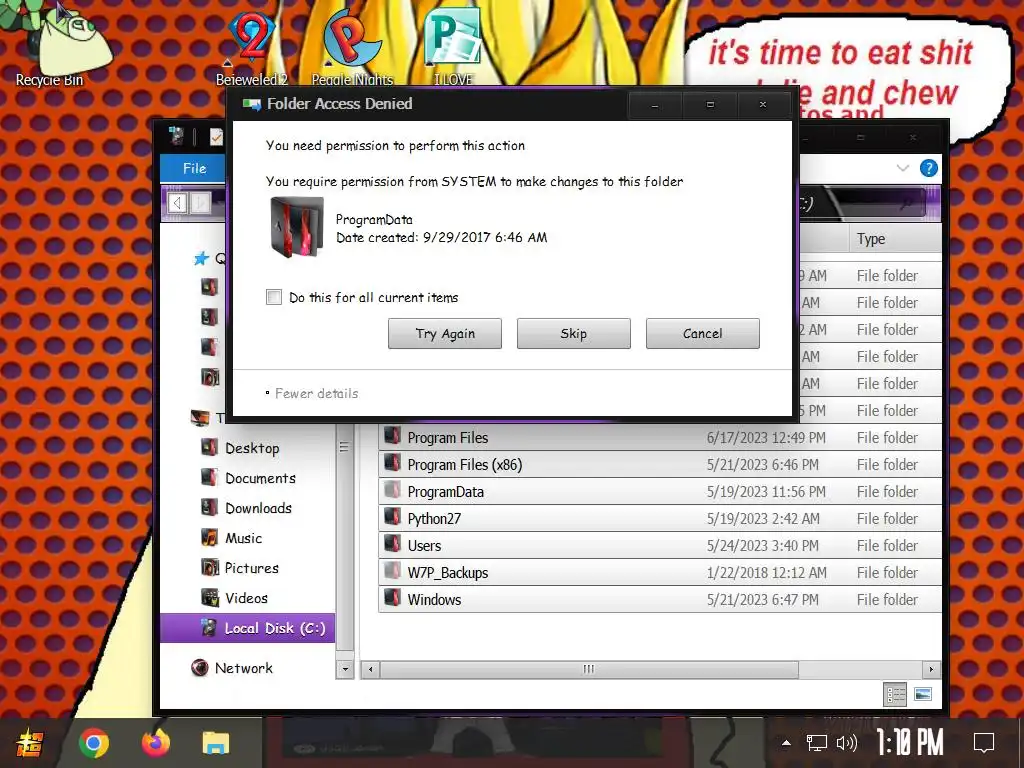Screen dimensions: 1024x768
Task: Click the navigation pane scroll down arrow
Action: [345, 669]
